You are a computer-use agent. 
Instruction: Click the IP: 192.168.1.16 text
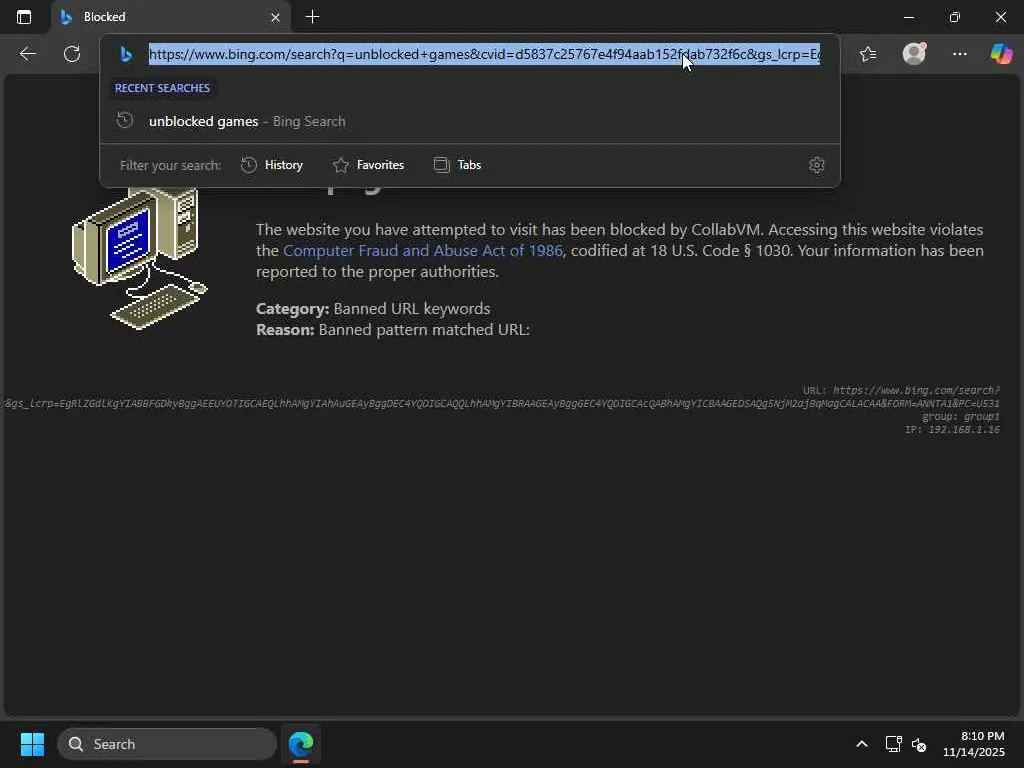(x=952, y=430)
